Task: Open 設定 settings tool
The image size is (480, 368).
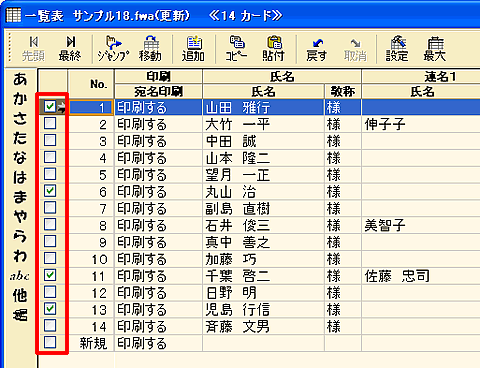Action: click(397, 49)
